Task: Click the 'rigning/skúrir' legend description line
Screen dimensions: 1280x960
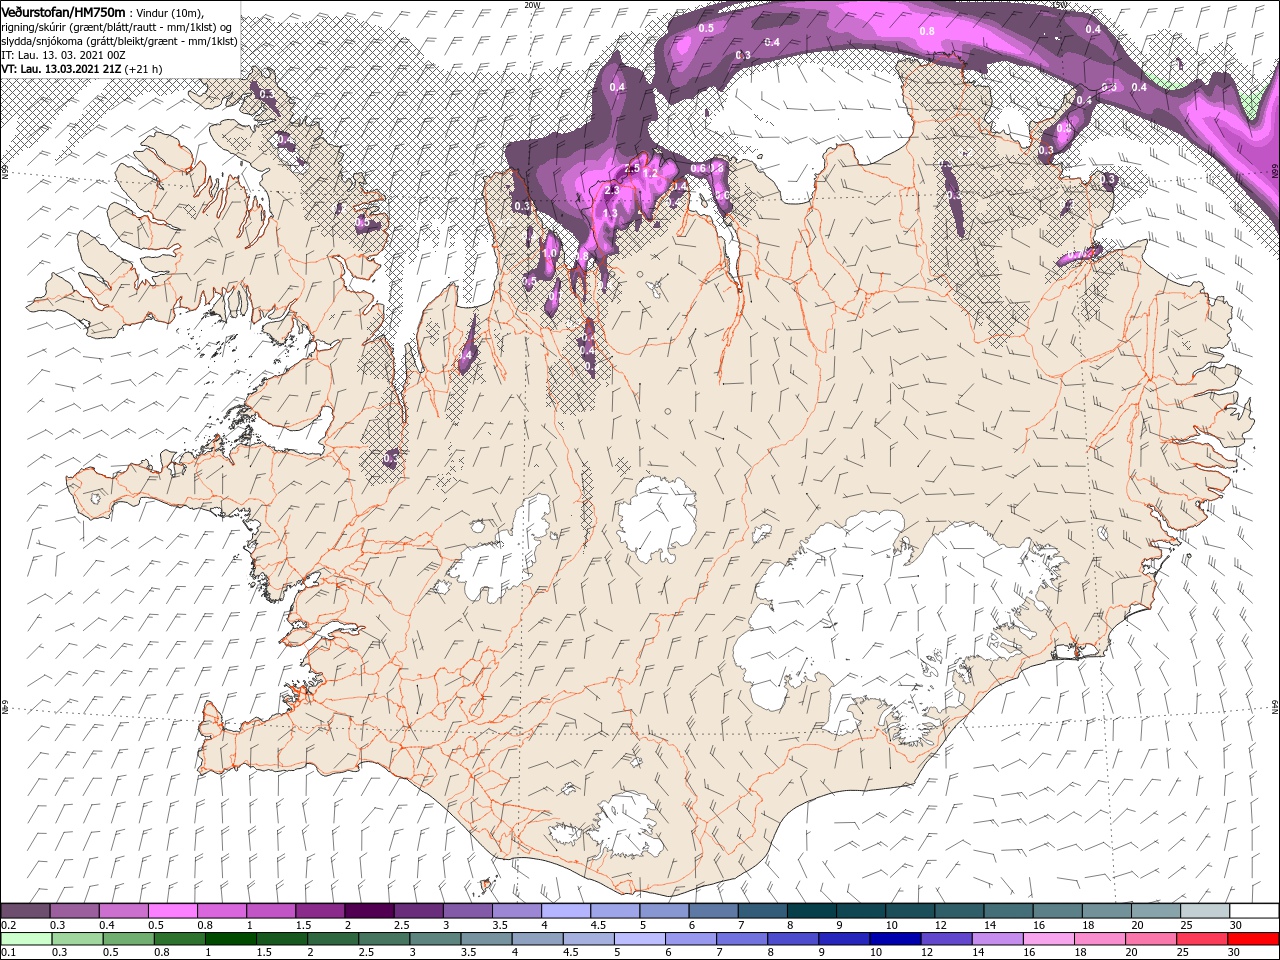Action: pyautogui.click(x=117, y=27)
